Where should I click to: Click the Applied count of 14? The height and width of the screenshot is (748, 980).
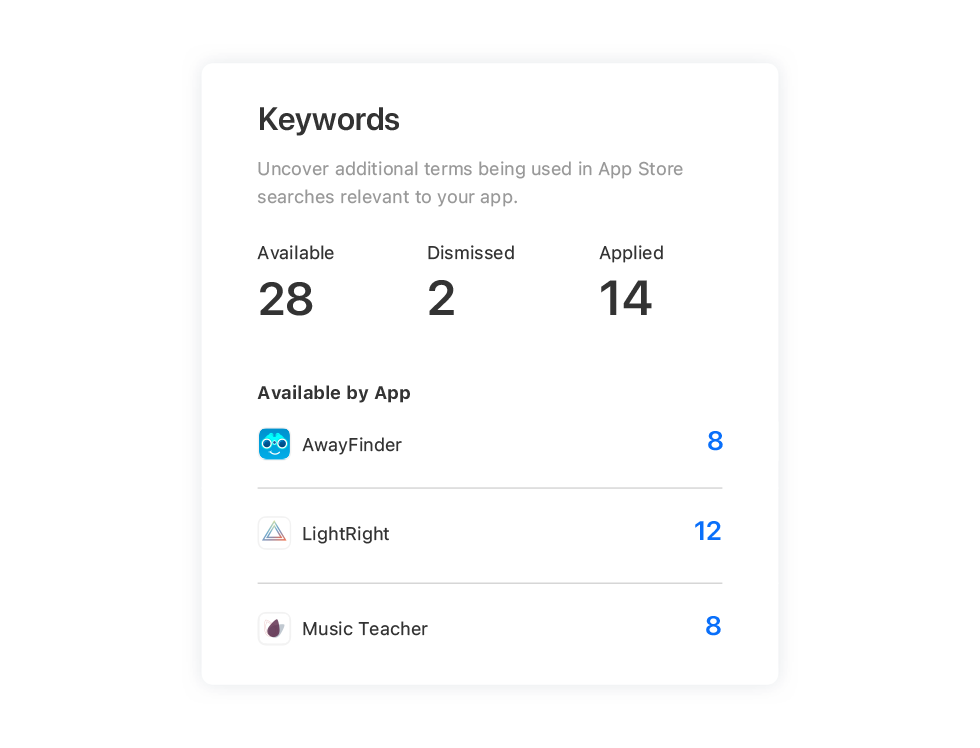pyautogui.click(x=626, y=299)
